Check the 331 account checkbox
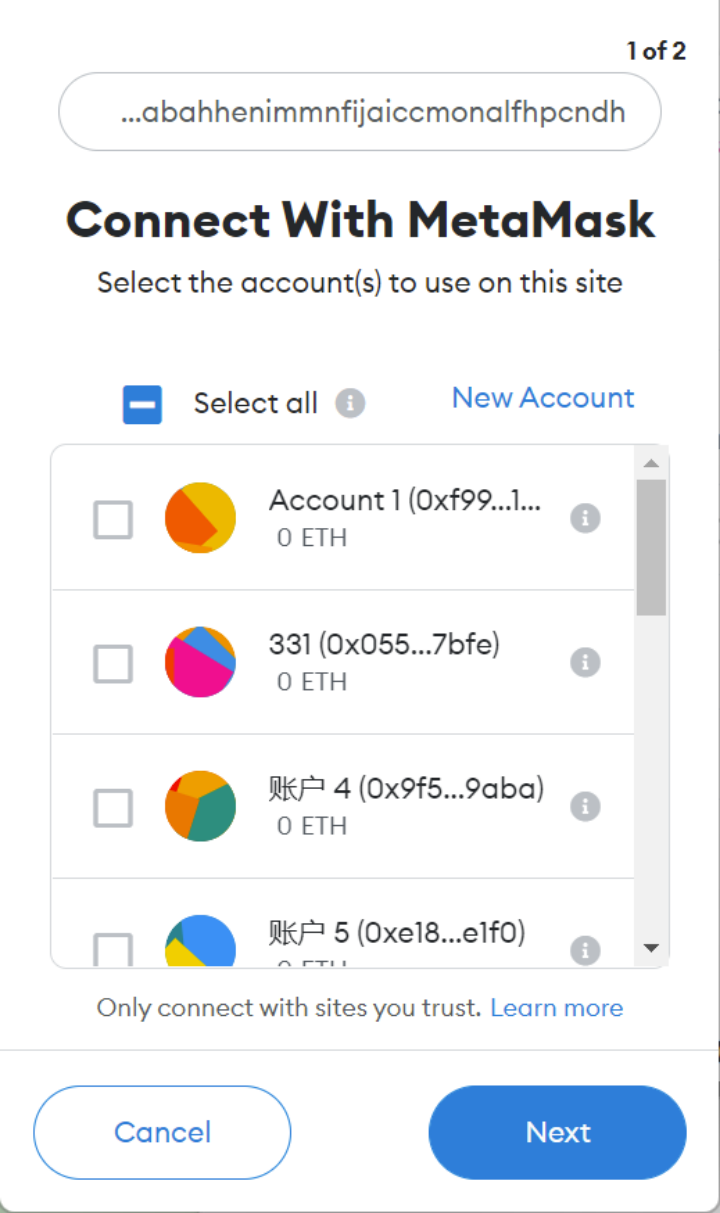The width and height of the screenshot is (720, 1213). tap(113, 664)
